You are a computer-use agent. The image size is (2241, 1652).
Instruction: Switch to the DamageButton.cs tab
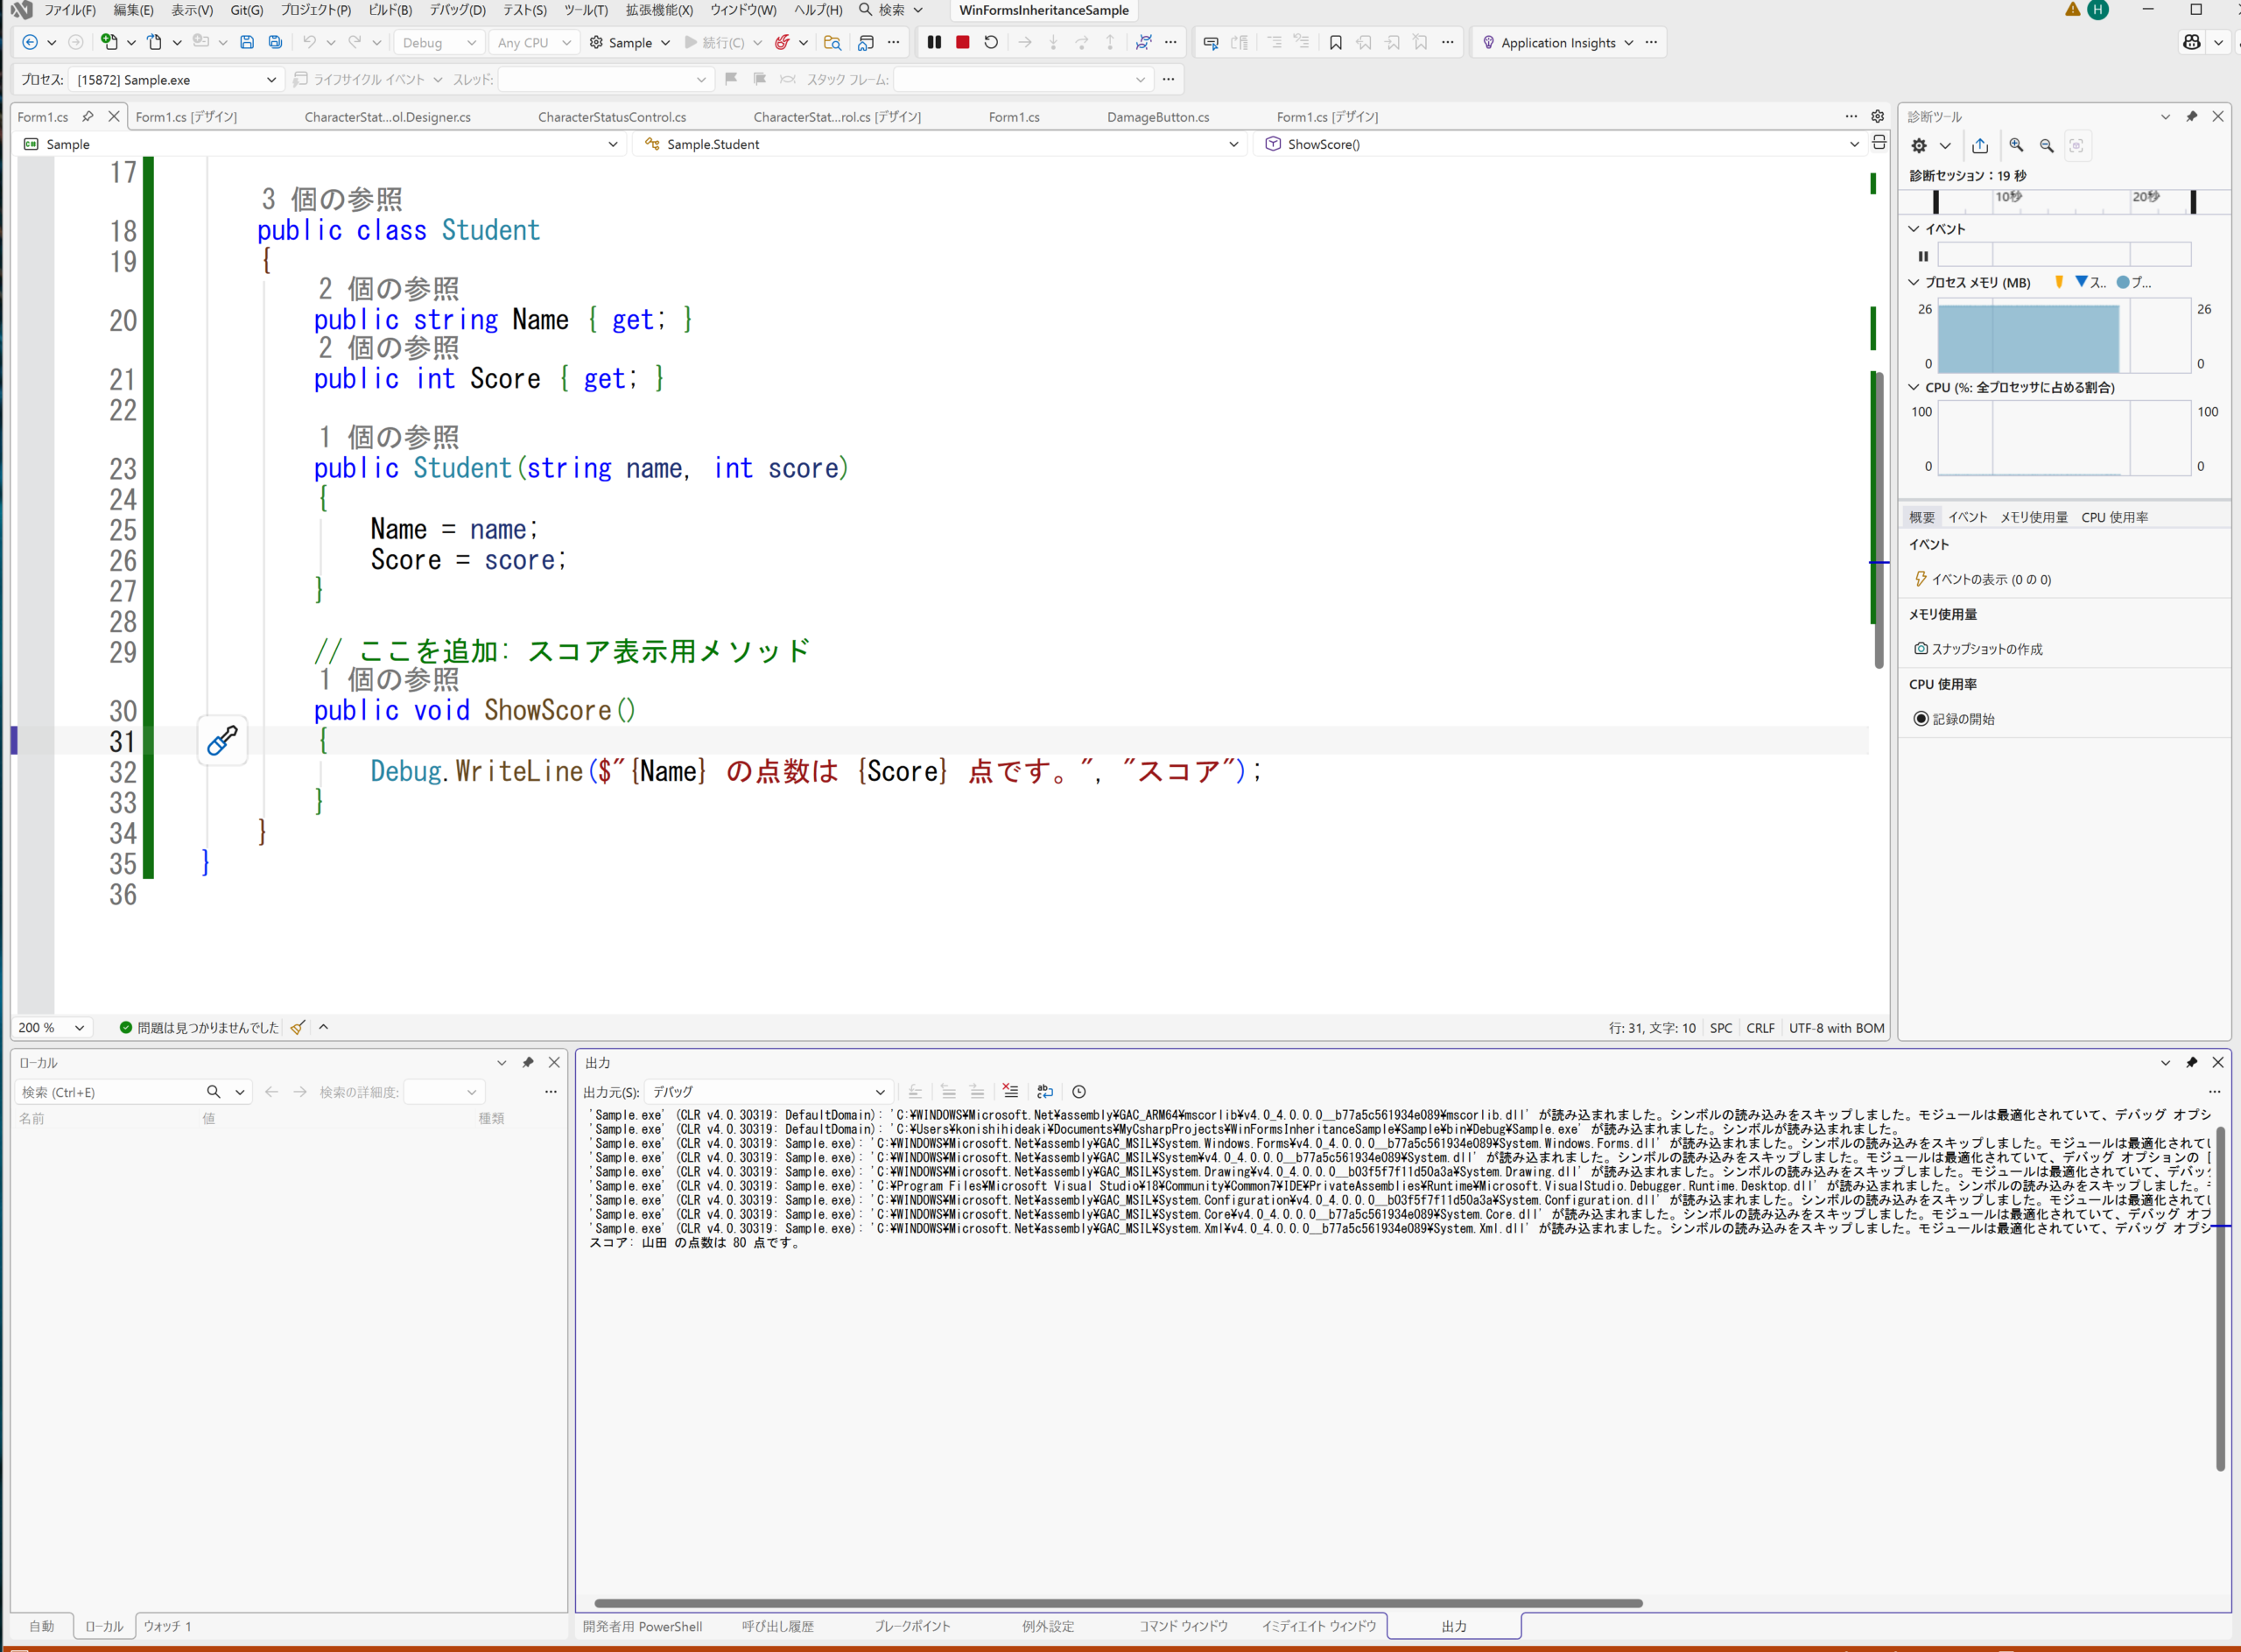1158,117
